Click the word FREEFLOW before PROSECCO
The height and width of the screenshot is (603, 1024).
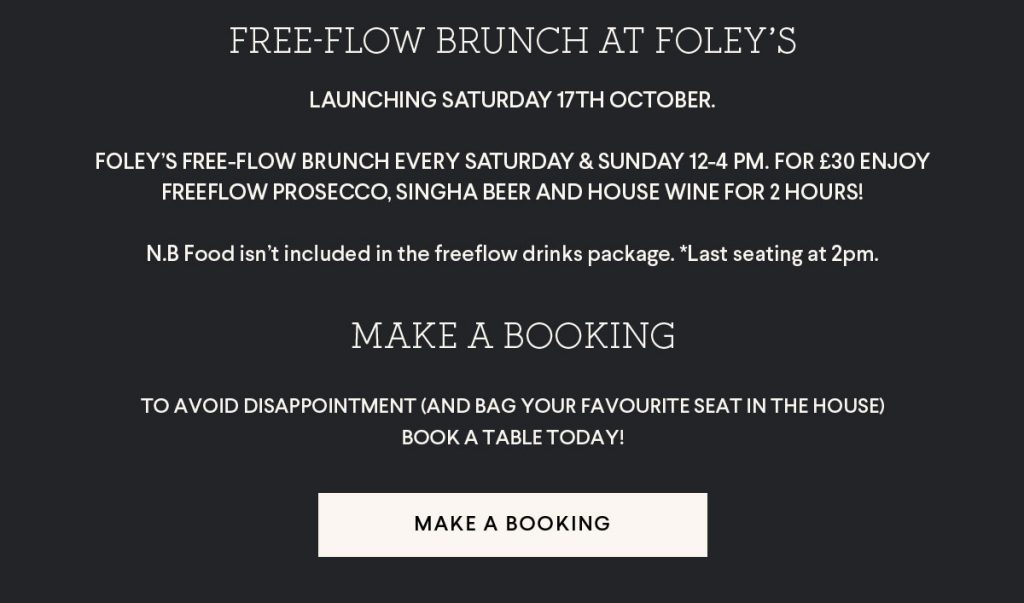click(214, 192)
